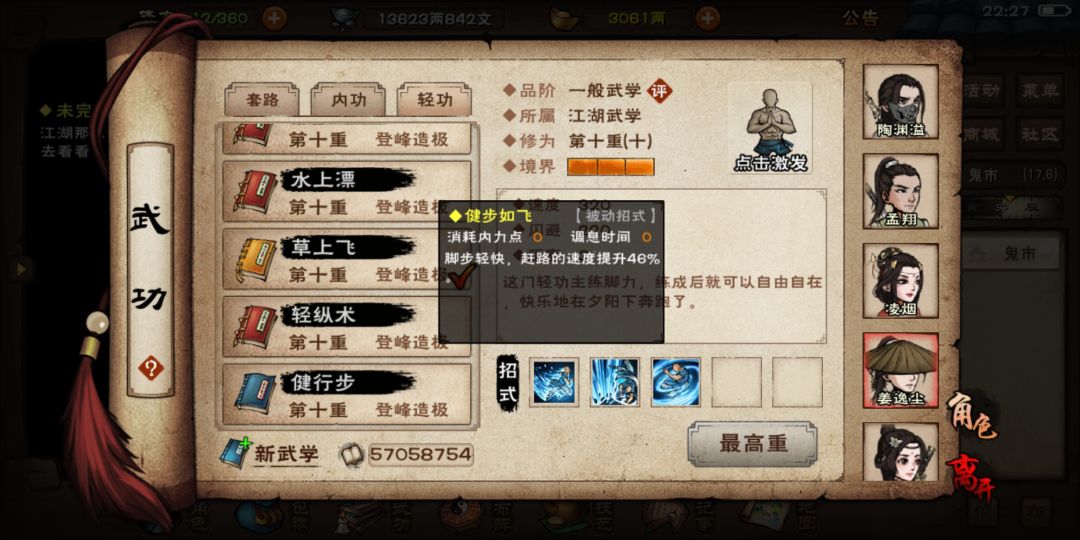The width and height of the screenshot is (1080, 540).
Task: Click the plus icon next to stamina
Action: pyautogui.click(x=274, y=18)
